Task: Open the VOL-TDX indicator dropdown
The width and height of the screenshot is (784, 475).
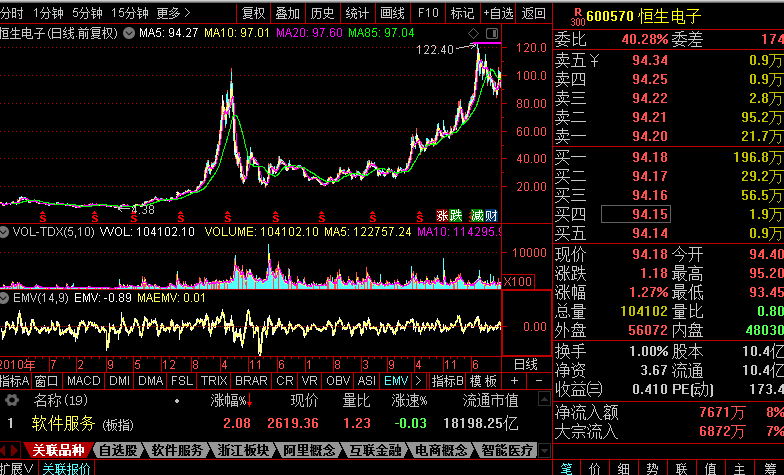Action: pos(5,232)
